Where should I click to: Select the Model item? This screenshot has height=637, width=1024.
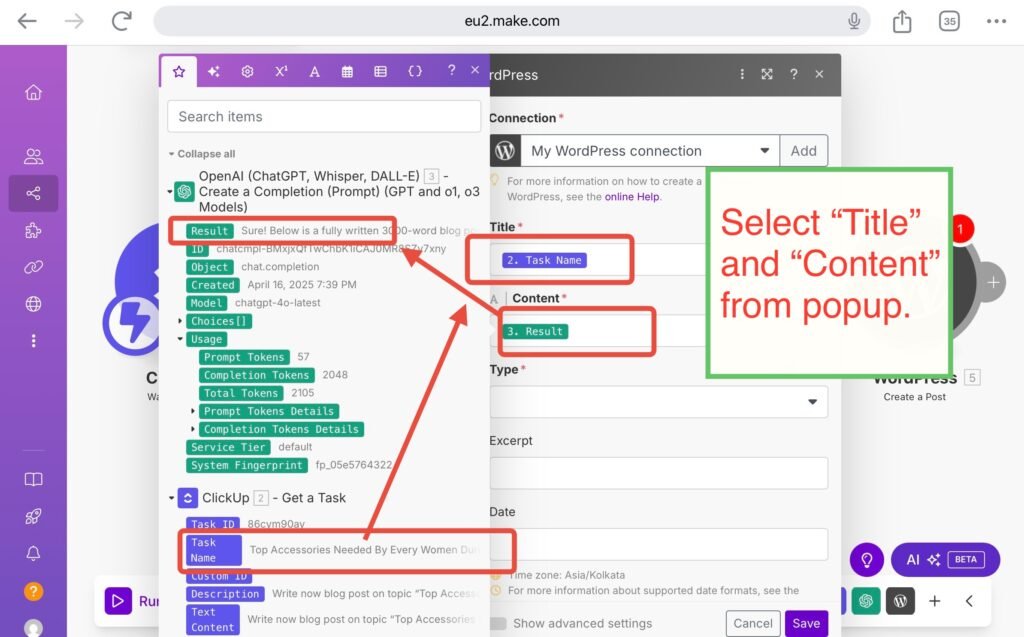[x=206, y=303]
